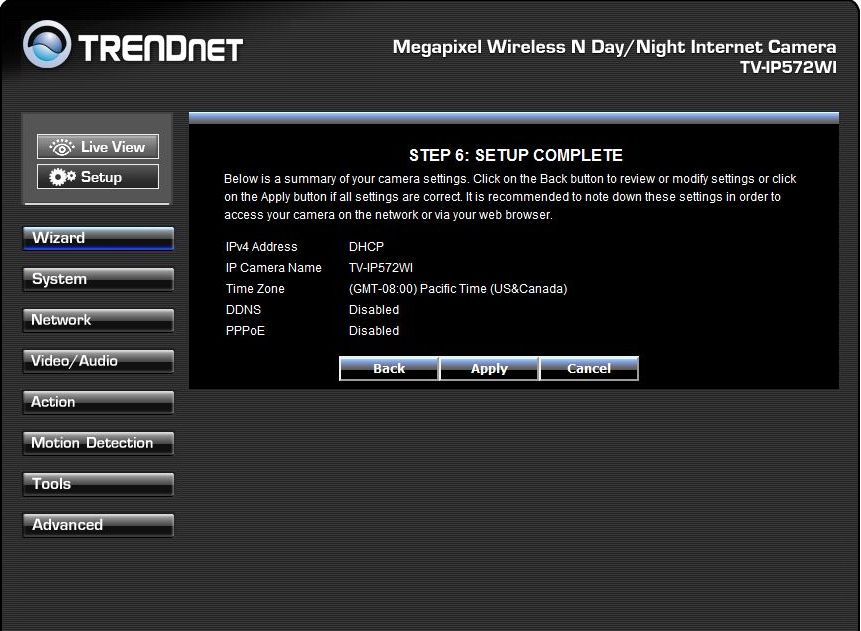Image resolution: width=861 pixels, height=631 pixels.
Task: Click the 'IP Camera Name' label
Action: pos(273,268)
